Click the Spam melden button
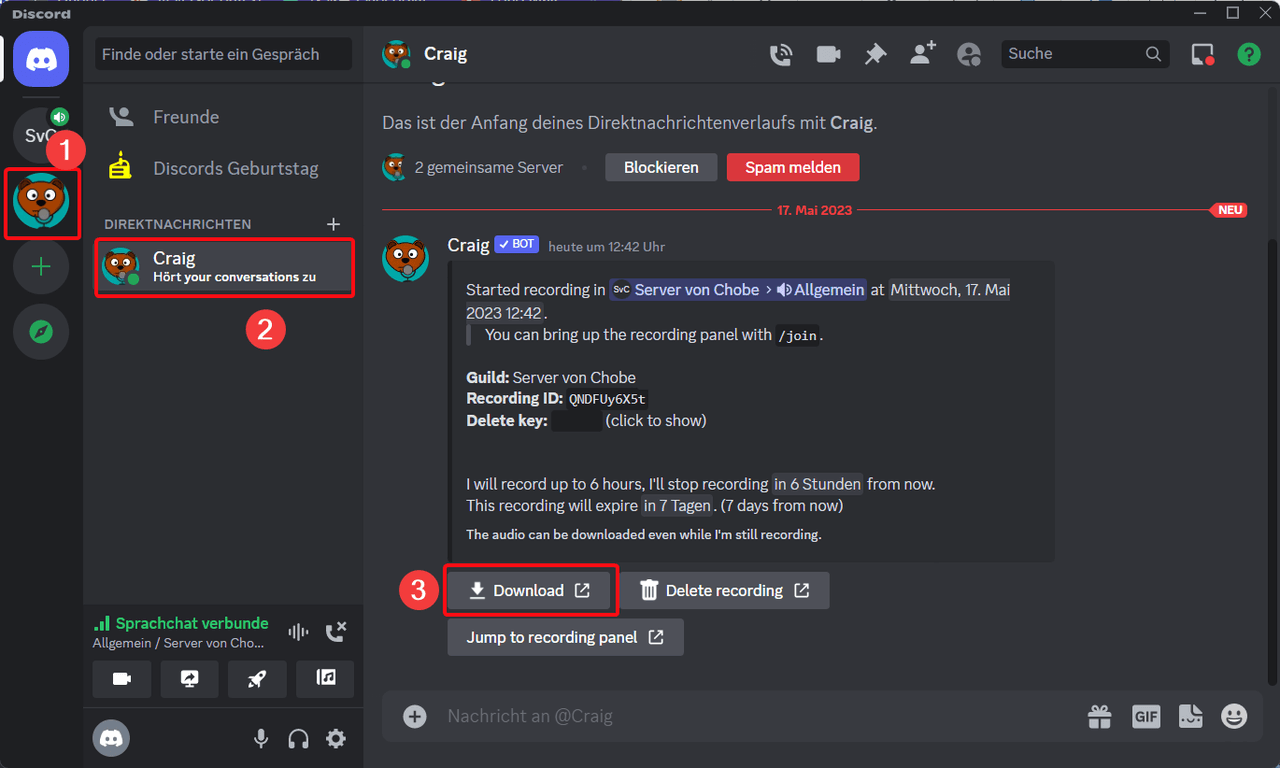Screen dimensions: 1280x768 793,167
